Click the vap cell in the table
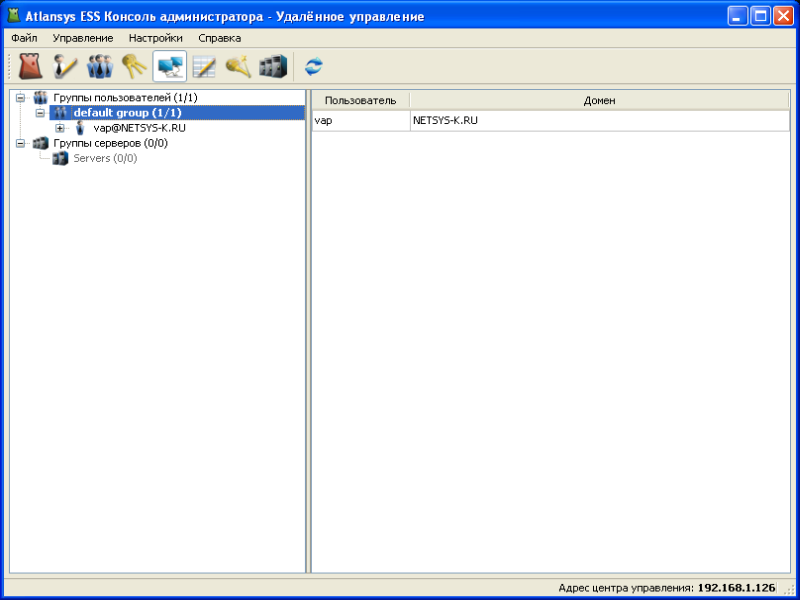 361,121
